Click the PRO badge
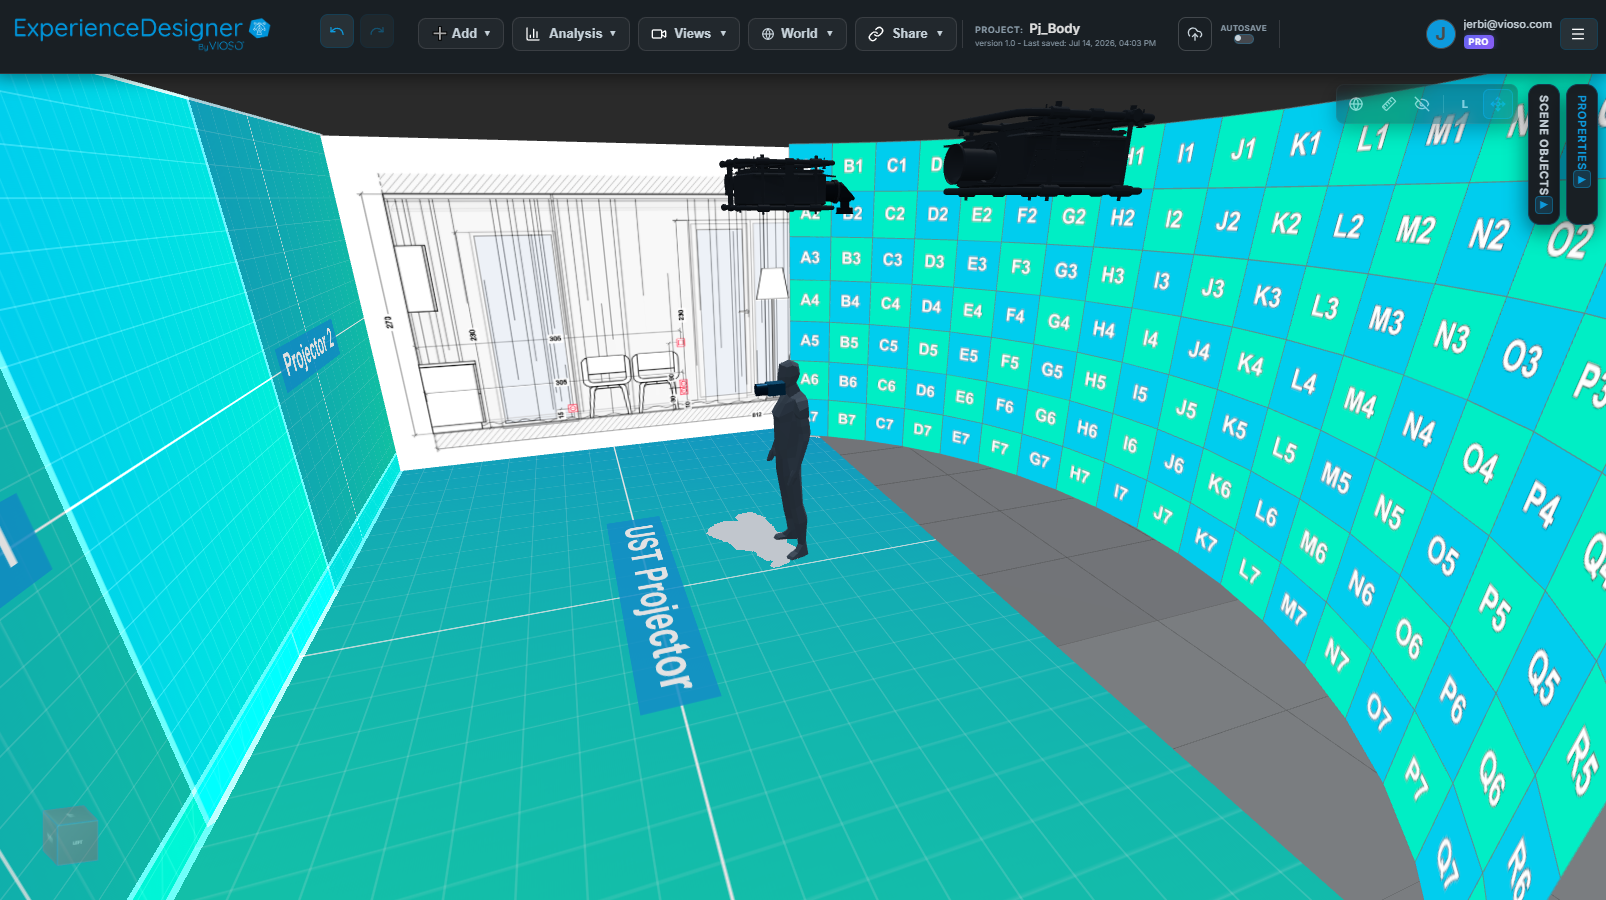Viewport: 1606px width, 900px height. click(x=1478, y=42)
